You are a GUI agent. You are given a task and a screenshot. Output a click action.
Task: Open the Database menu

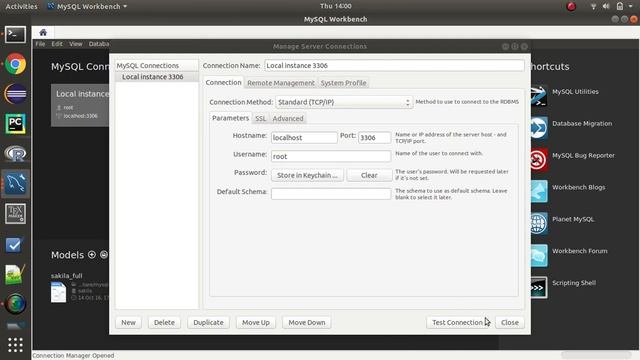[x=99, y=44]
